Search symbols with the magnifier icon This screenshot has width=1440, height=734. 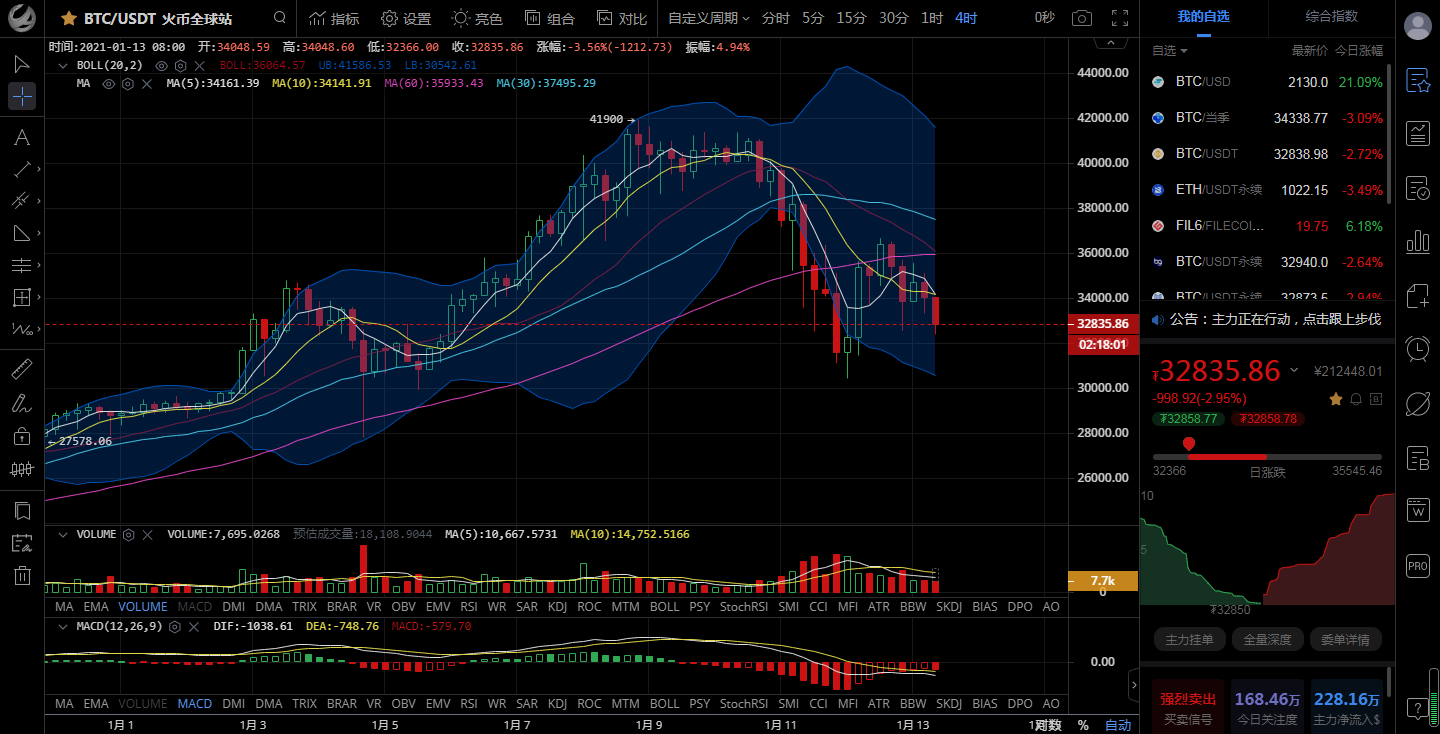tap(280, 18)
